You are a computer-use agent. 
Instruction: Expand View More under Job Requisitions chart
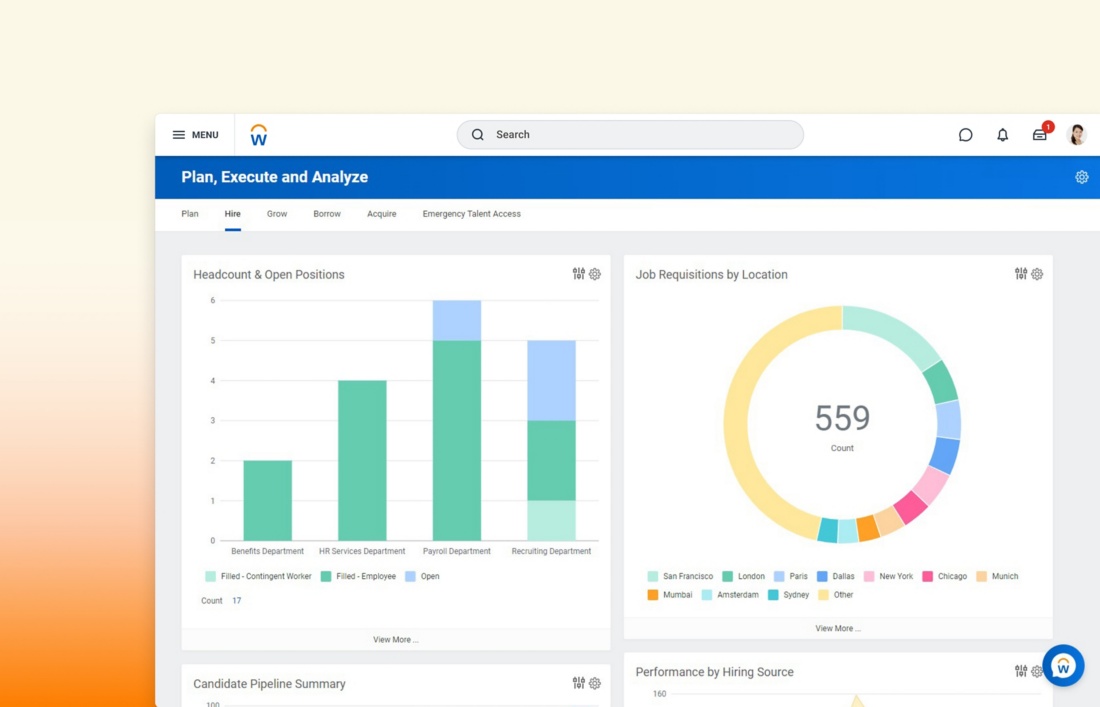coord(837,628)
